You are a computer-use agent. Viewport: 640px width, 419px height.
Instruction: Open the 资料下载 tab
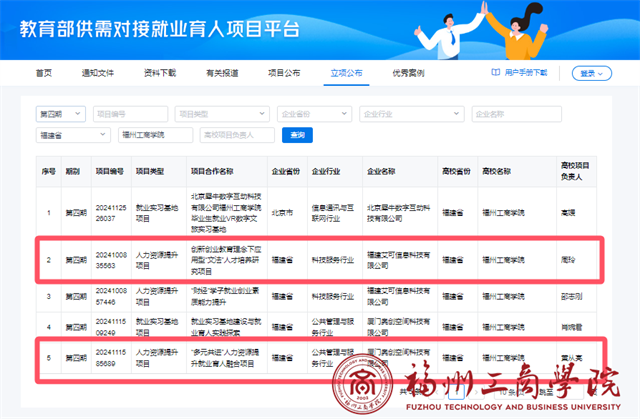pyautogui.click(x=160, y=73)
